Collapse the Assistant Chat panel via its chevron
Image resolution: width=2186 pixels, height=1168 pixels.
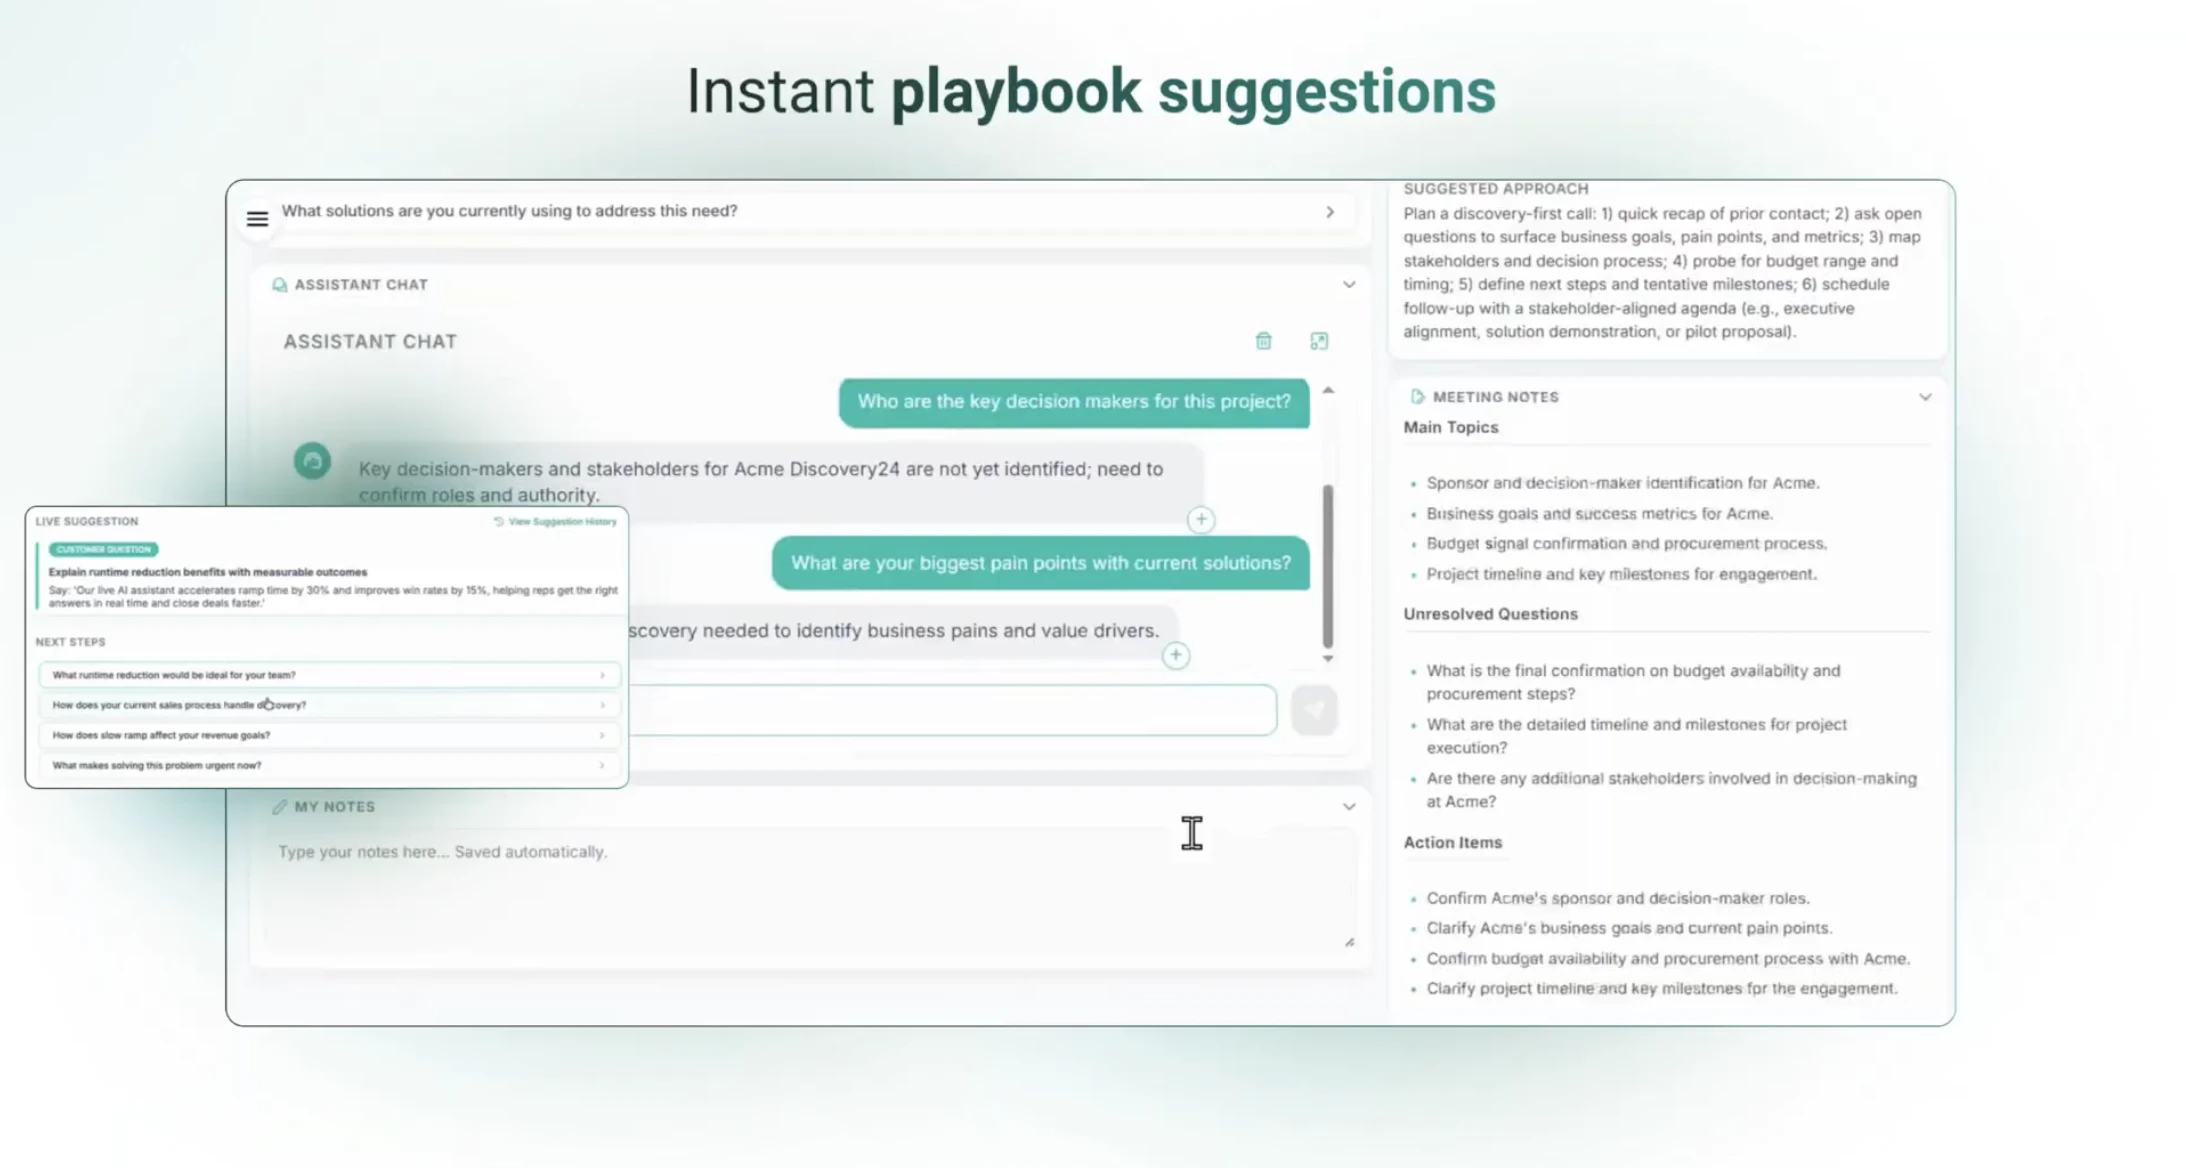pos(1349,284)
